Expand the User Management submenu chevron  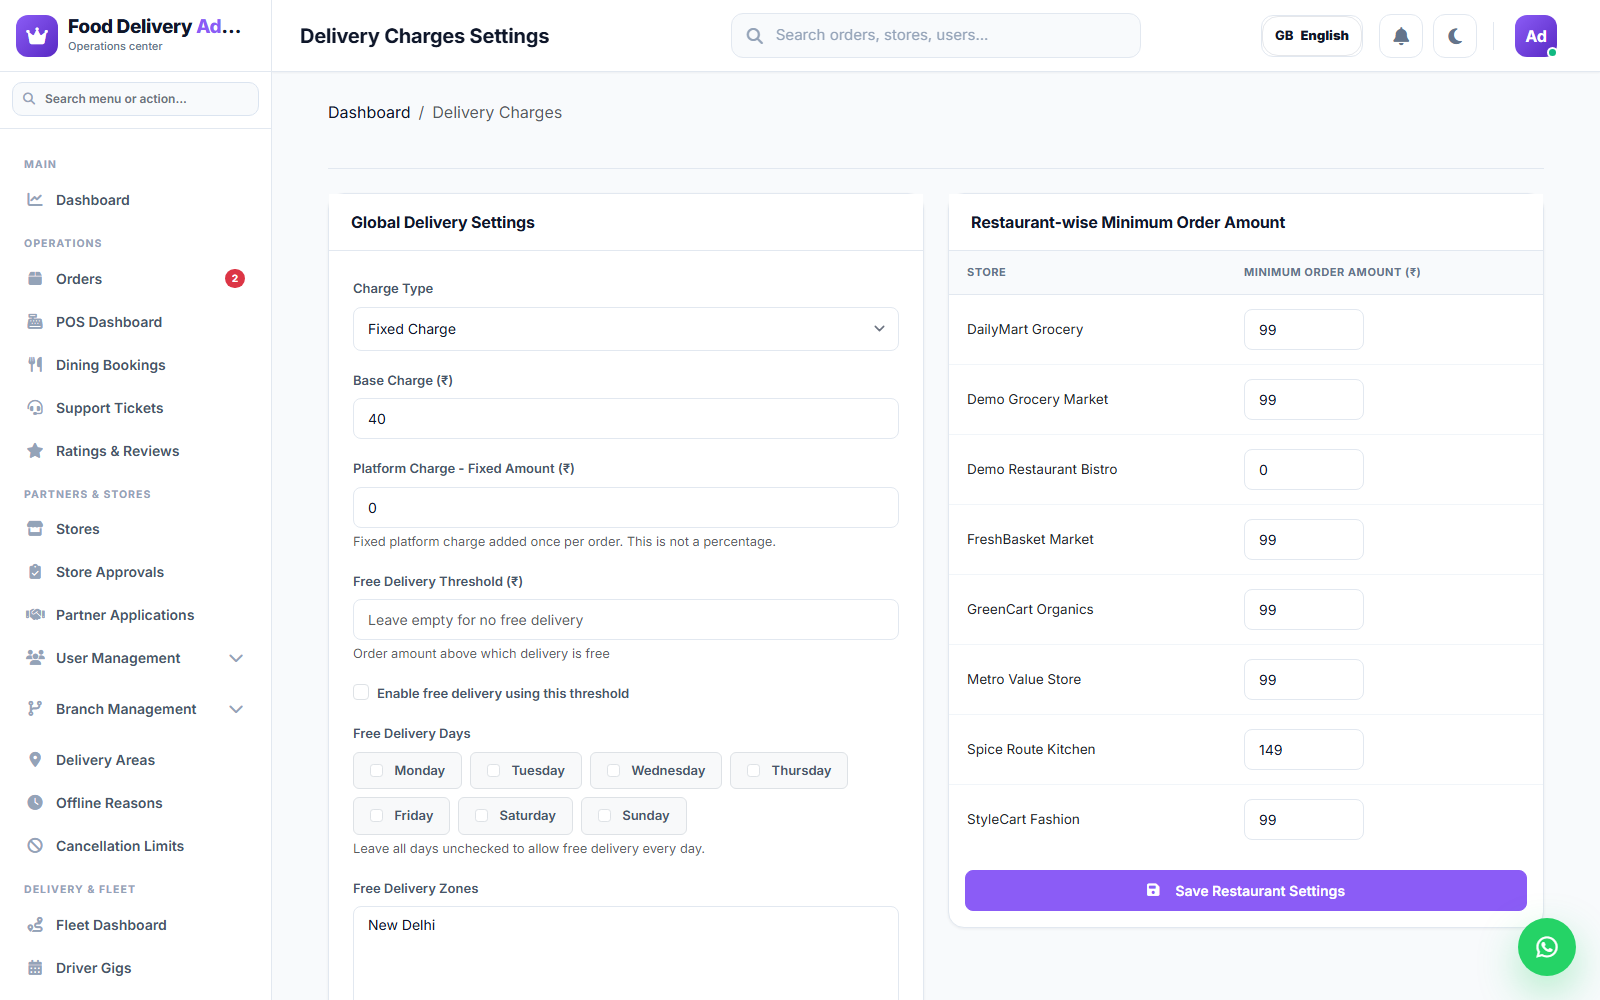click(x=236, y=658)
